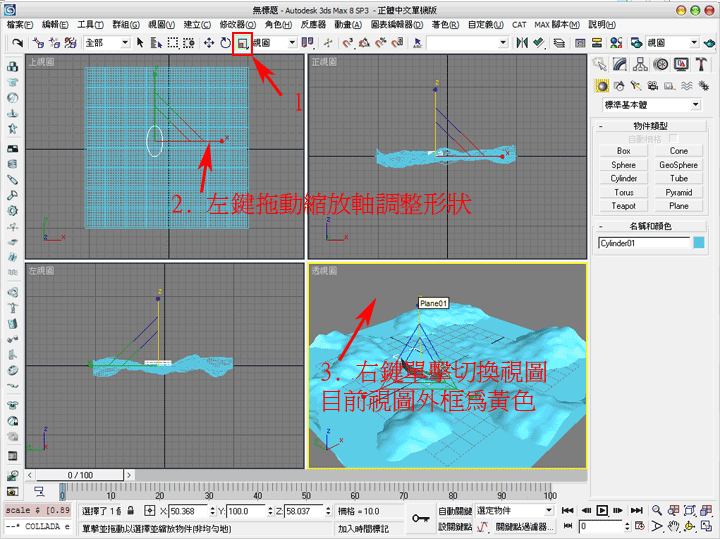Open the Hierarchy command panel tab
This screenshot has width=720, height=539.
click(x=640, y=64)
